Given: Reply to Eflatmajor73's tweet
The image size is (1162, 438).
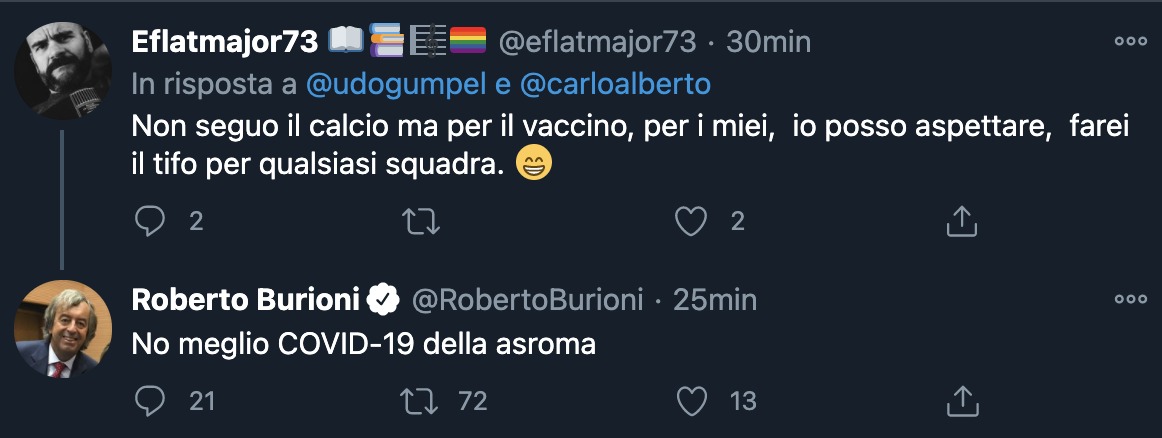Looking at the screenshot, I should 149,221.
